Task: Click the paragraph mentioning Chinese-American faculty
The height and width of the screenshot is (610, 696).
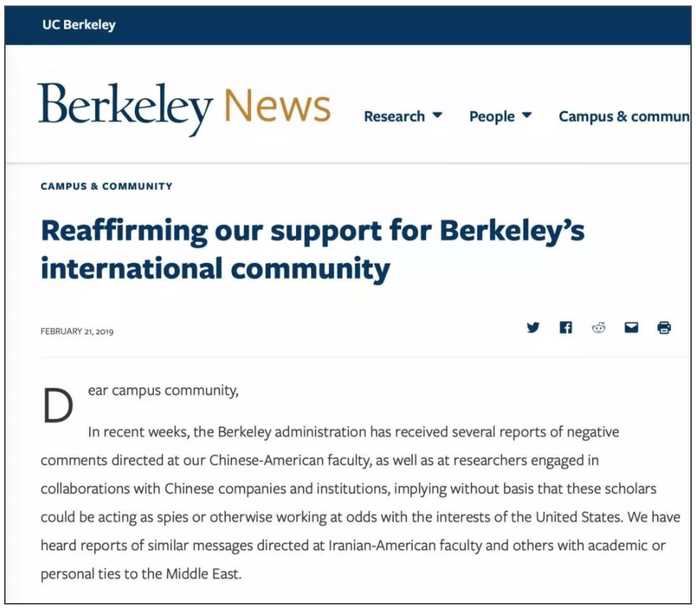Action: pos(360,503)
